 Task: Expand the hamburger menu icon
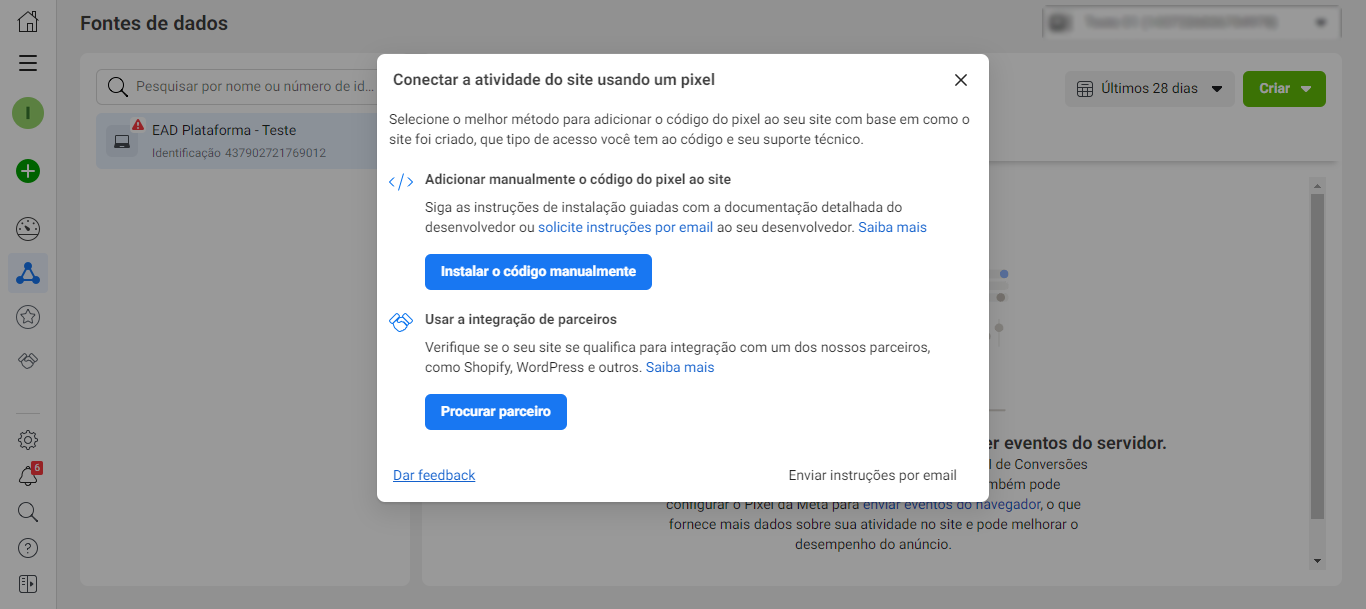click(x=28, y=63)
